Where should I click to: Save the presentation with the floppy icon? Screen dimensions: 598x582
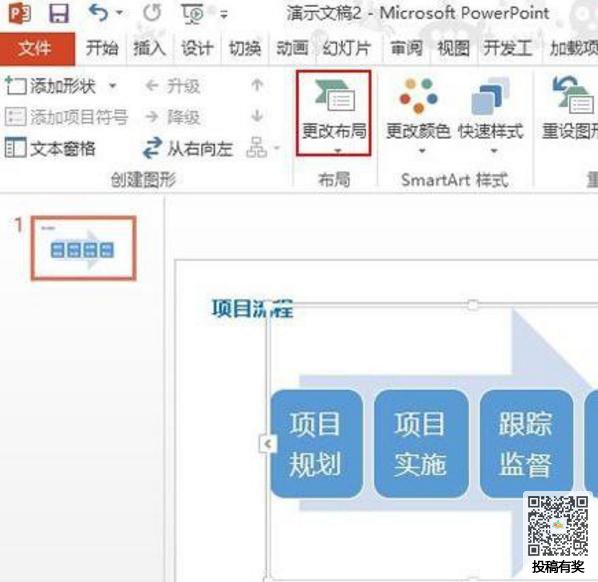click(59, 14)
